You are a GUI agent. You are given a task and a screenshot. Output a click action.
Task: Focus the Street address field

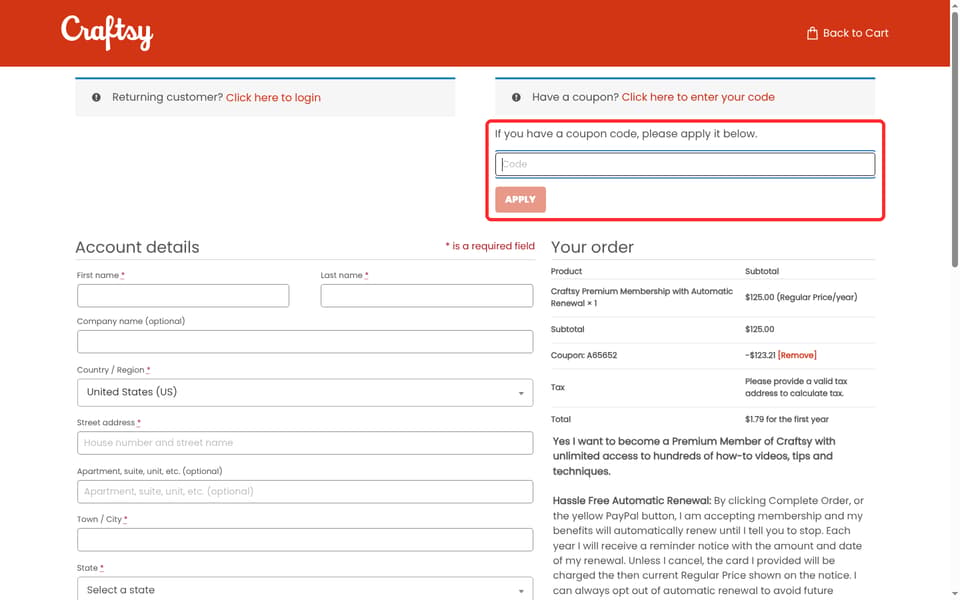pos(305,443)
